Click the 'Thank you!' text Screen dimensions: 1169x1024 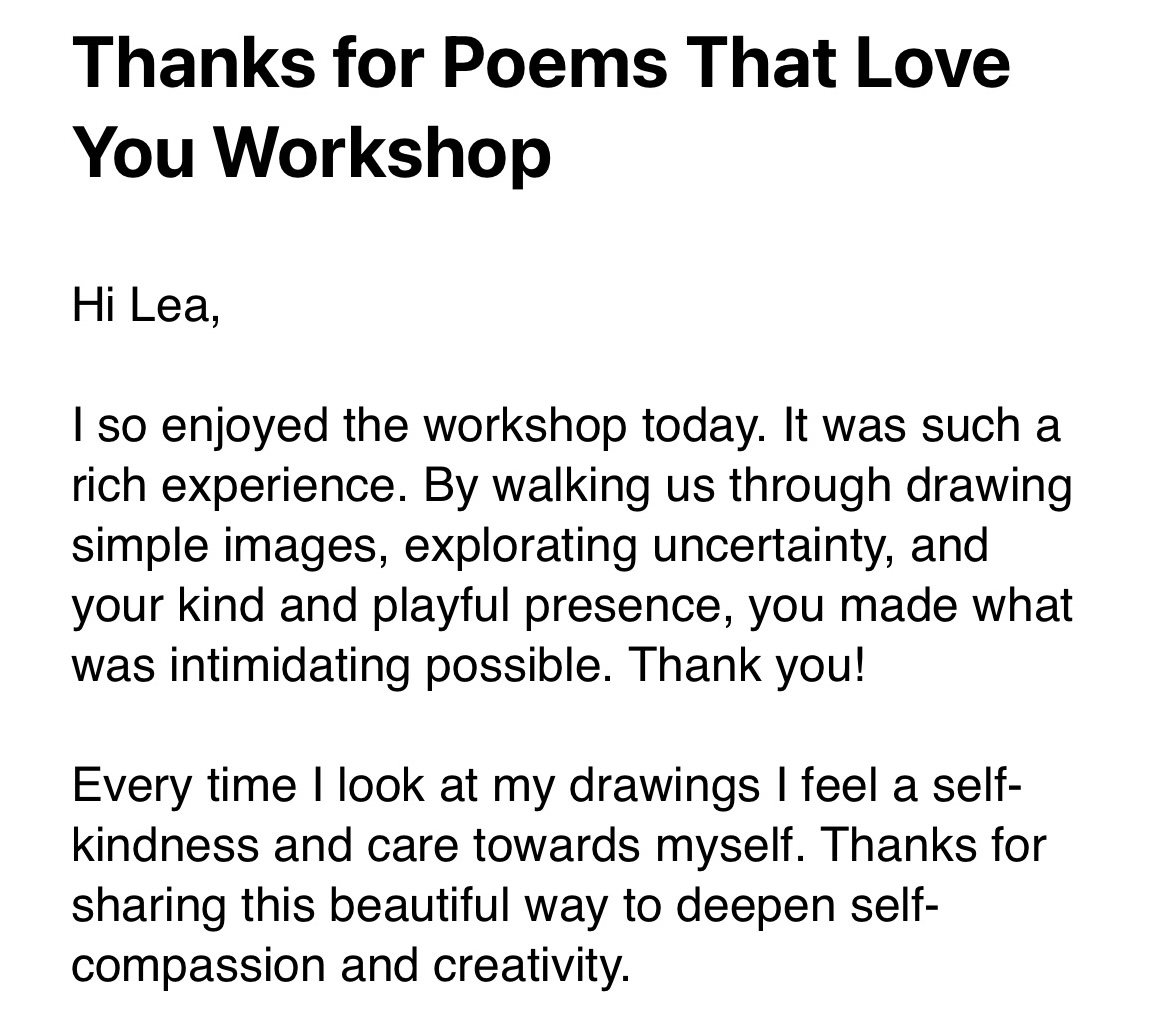click(745, 666)
